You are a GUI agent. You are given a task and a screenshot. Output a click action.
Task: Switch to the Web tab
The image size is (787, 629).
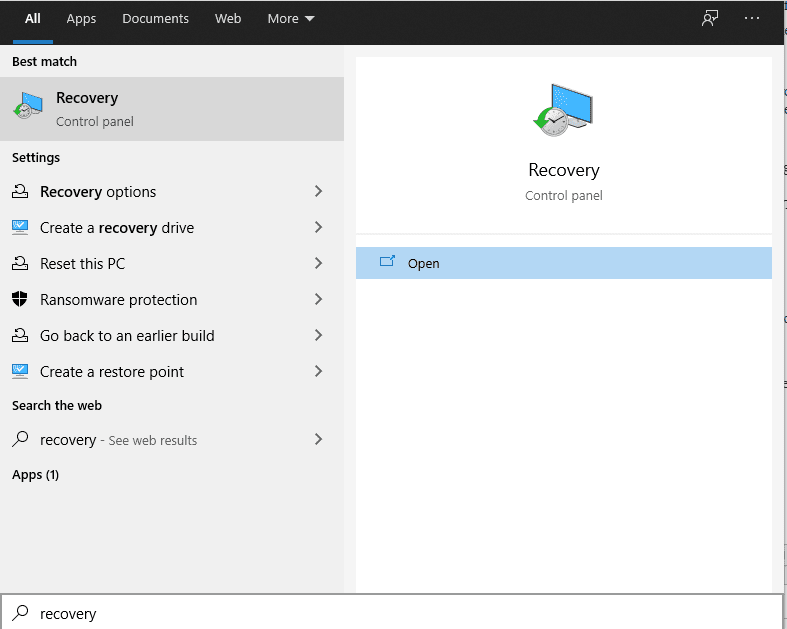click(x=228, y=19)
